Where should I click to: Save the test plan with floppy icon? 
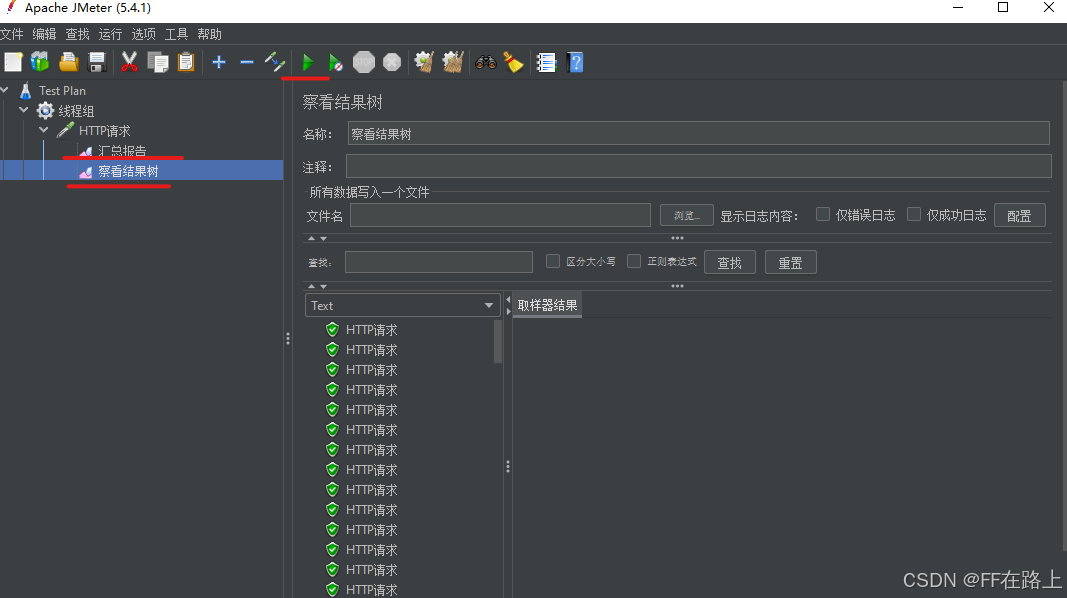[97, 63]
